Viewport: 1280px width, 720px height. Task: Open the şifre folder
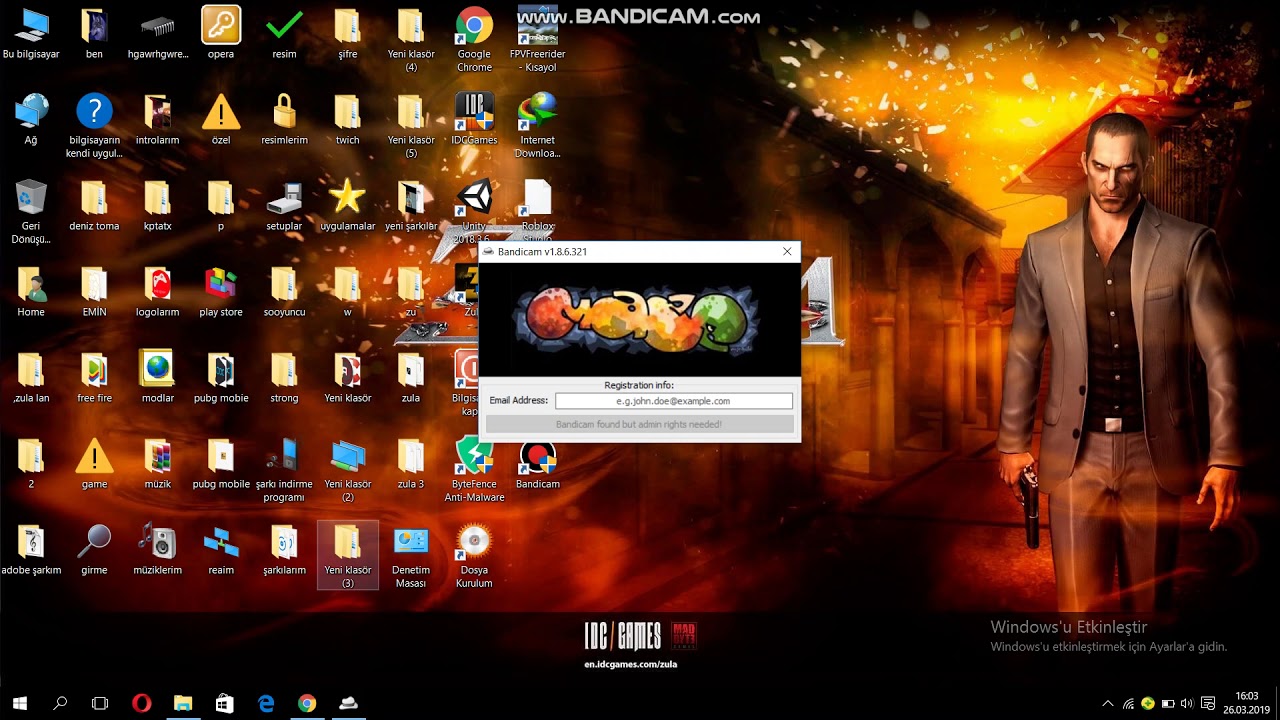tap(347, 26)
